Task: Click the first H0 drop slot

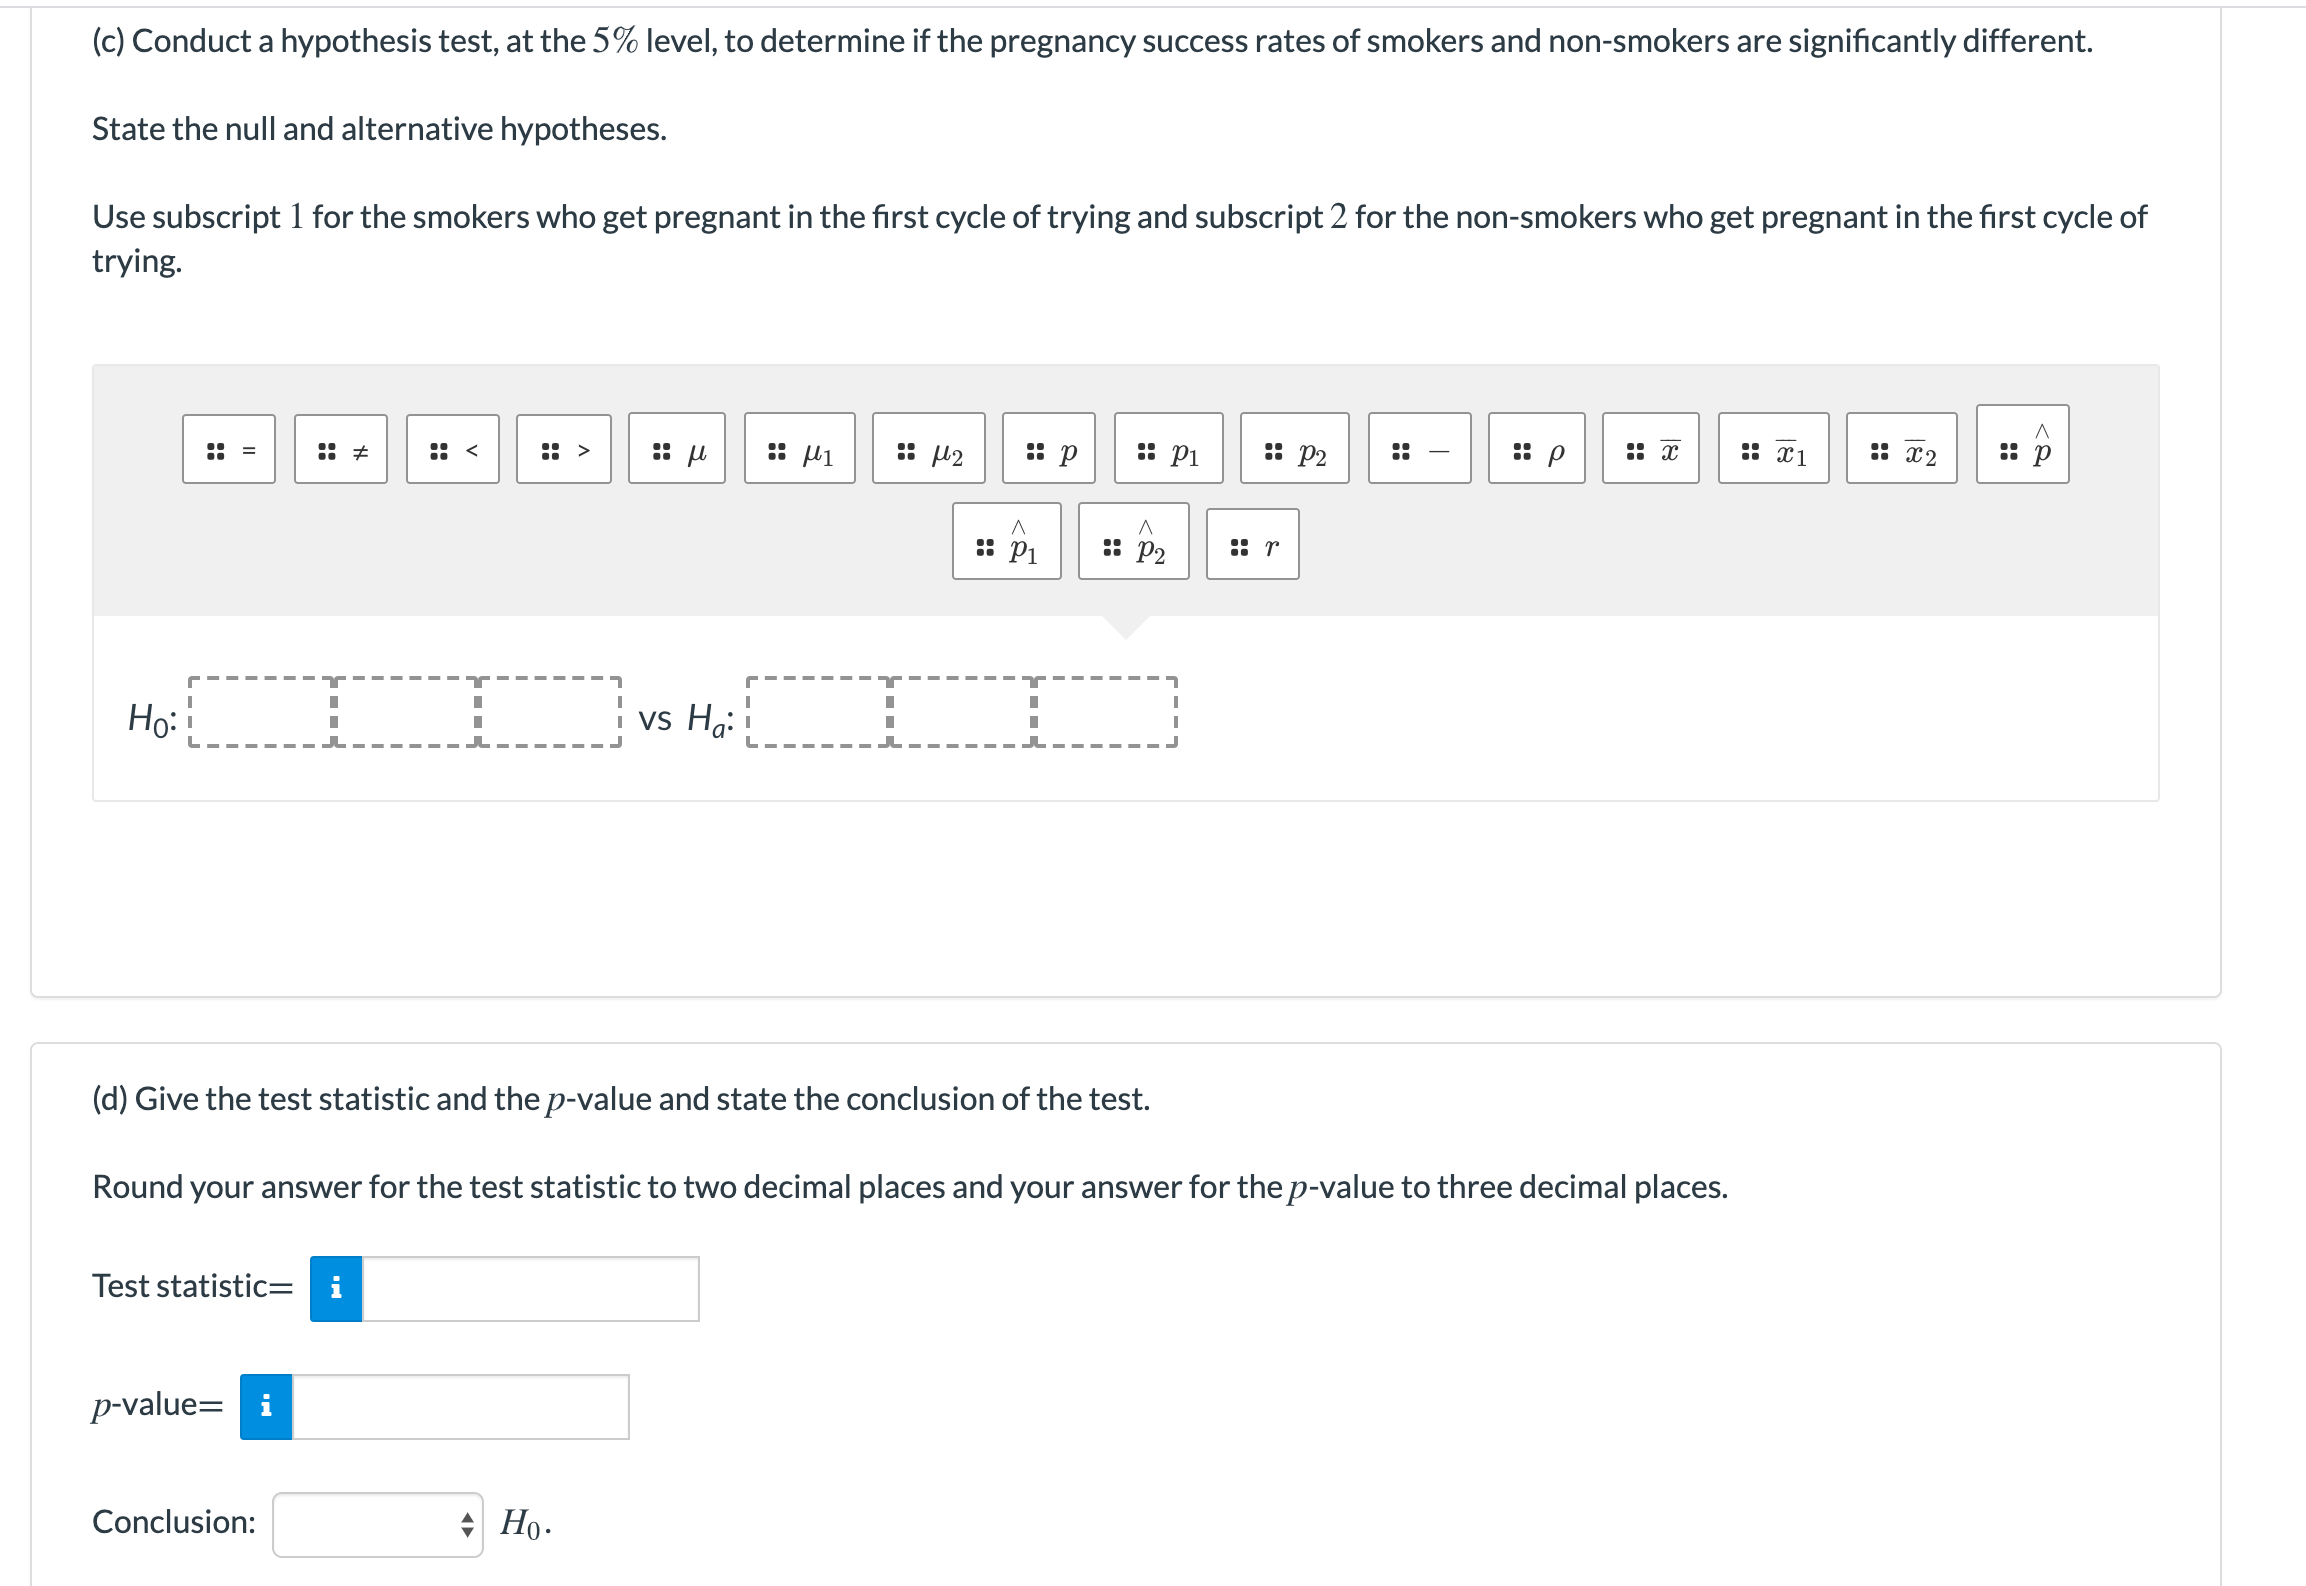Action: (261, 712)
